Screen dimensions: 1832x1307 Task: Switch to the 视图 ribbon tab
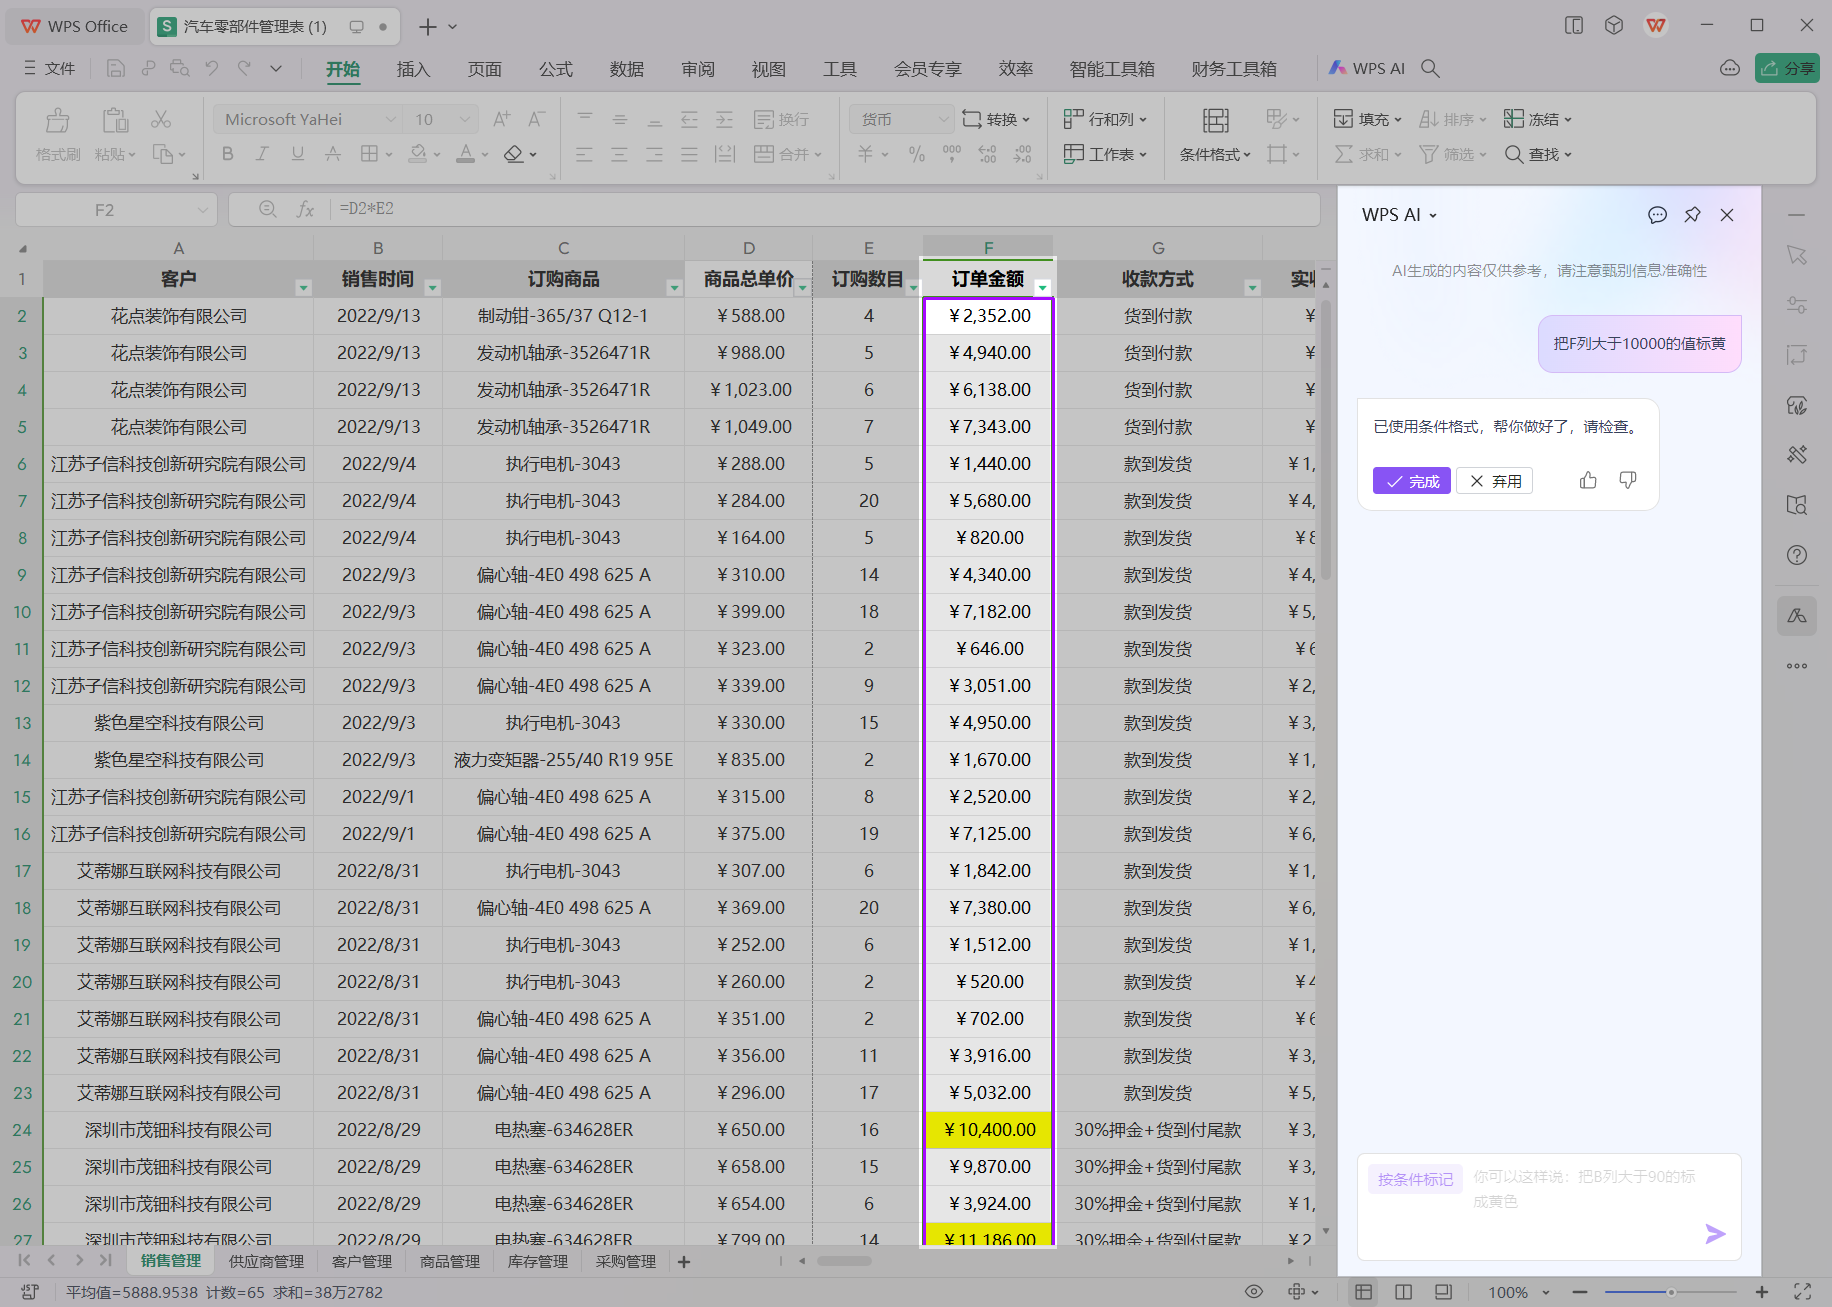pyautogui.click(x=769, y=69)
